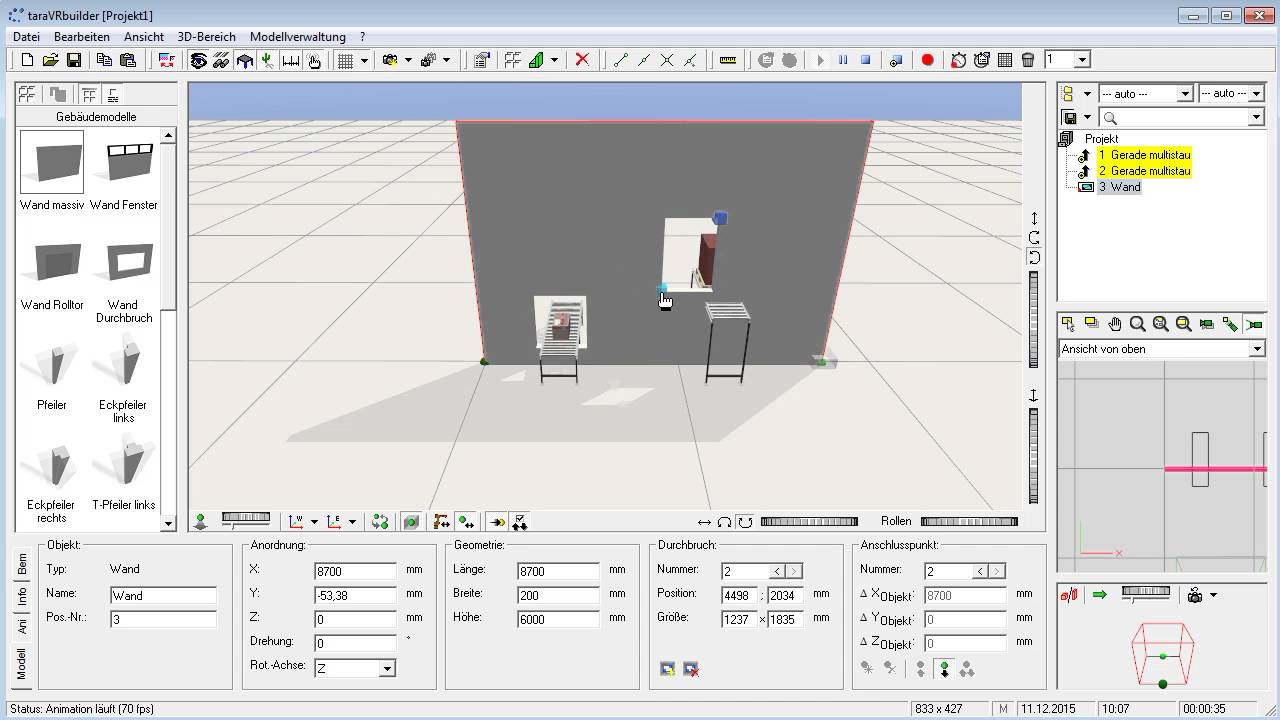
Task: Select second Gerade multistau tree item
Action: pyautogui.click(x=1144, y=171)
